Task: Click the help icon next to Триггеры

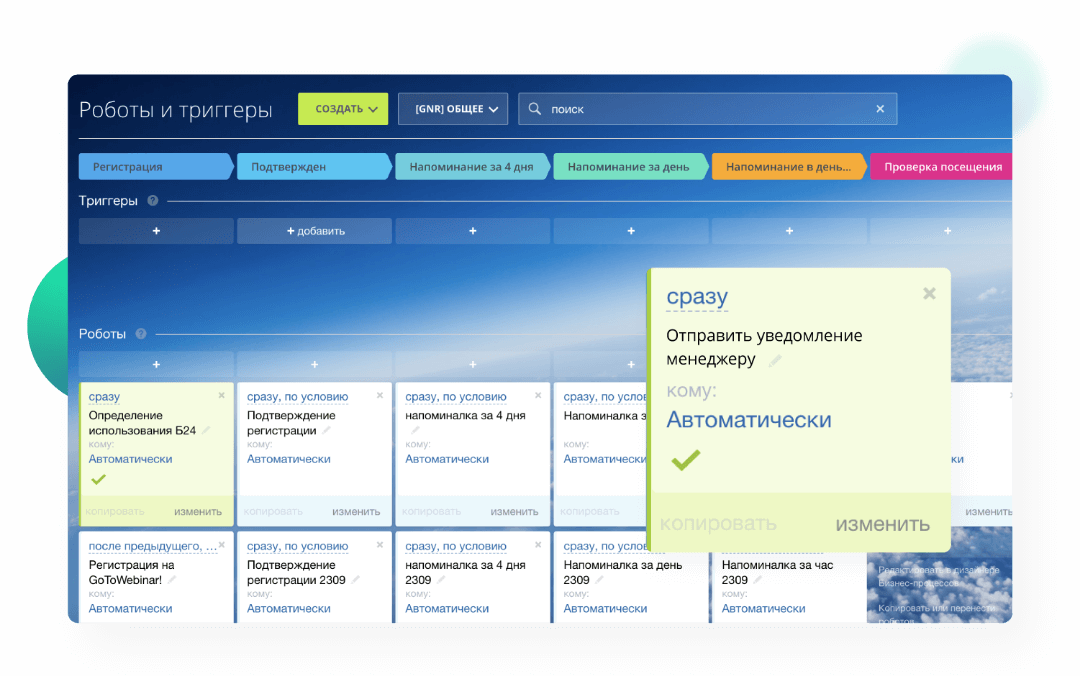Action: 153,201
